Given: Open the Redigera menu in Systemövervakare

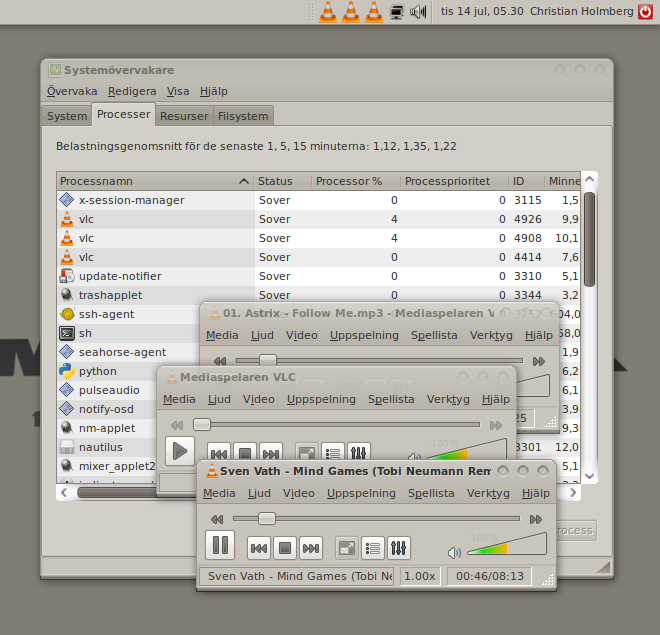Looking at the screenshot, I should tap(132, 91).
